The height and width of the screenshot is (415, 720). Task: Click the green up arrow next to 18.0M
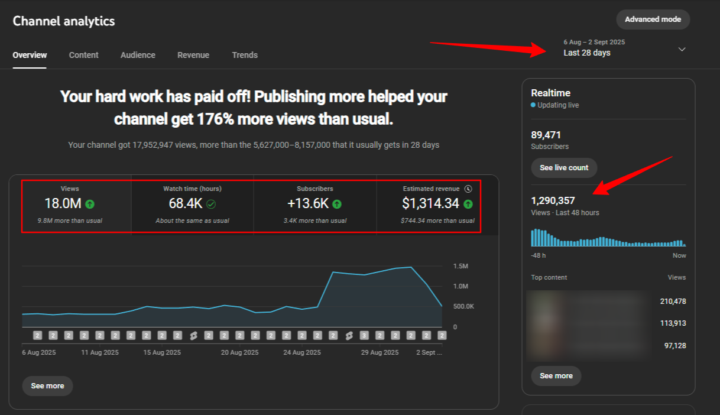[90, 204]
